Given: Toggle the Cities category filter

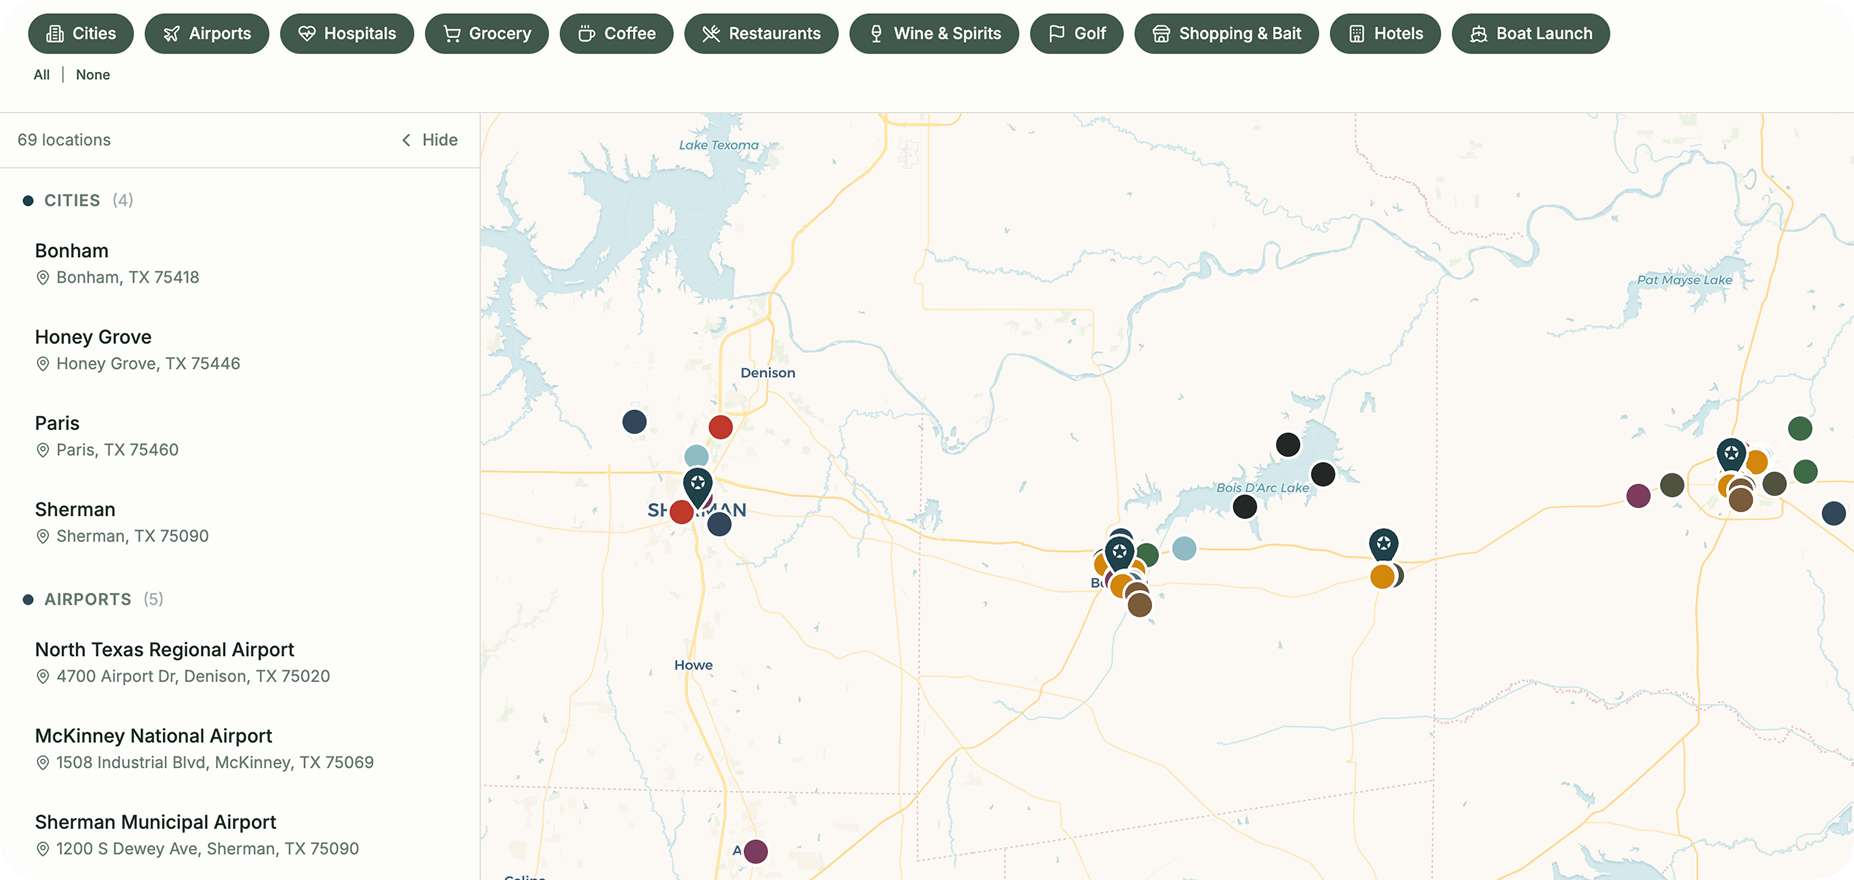Looking at the screenshot, I should tap(81, 34).
